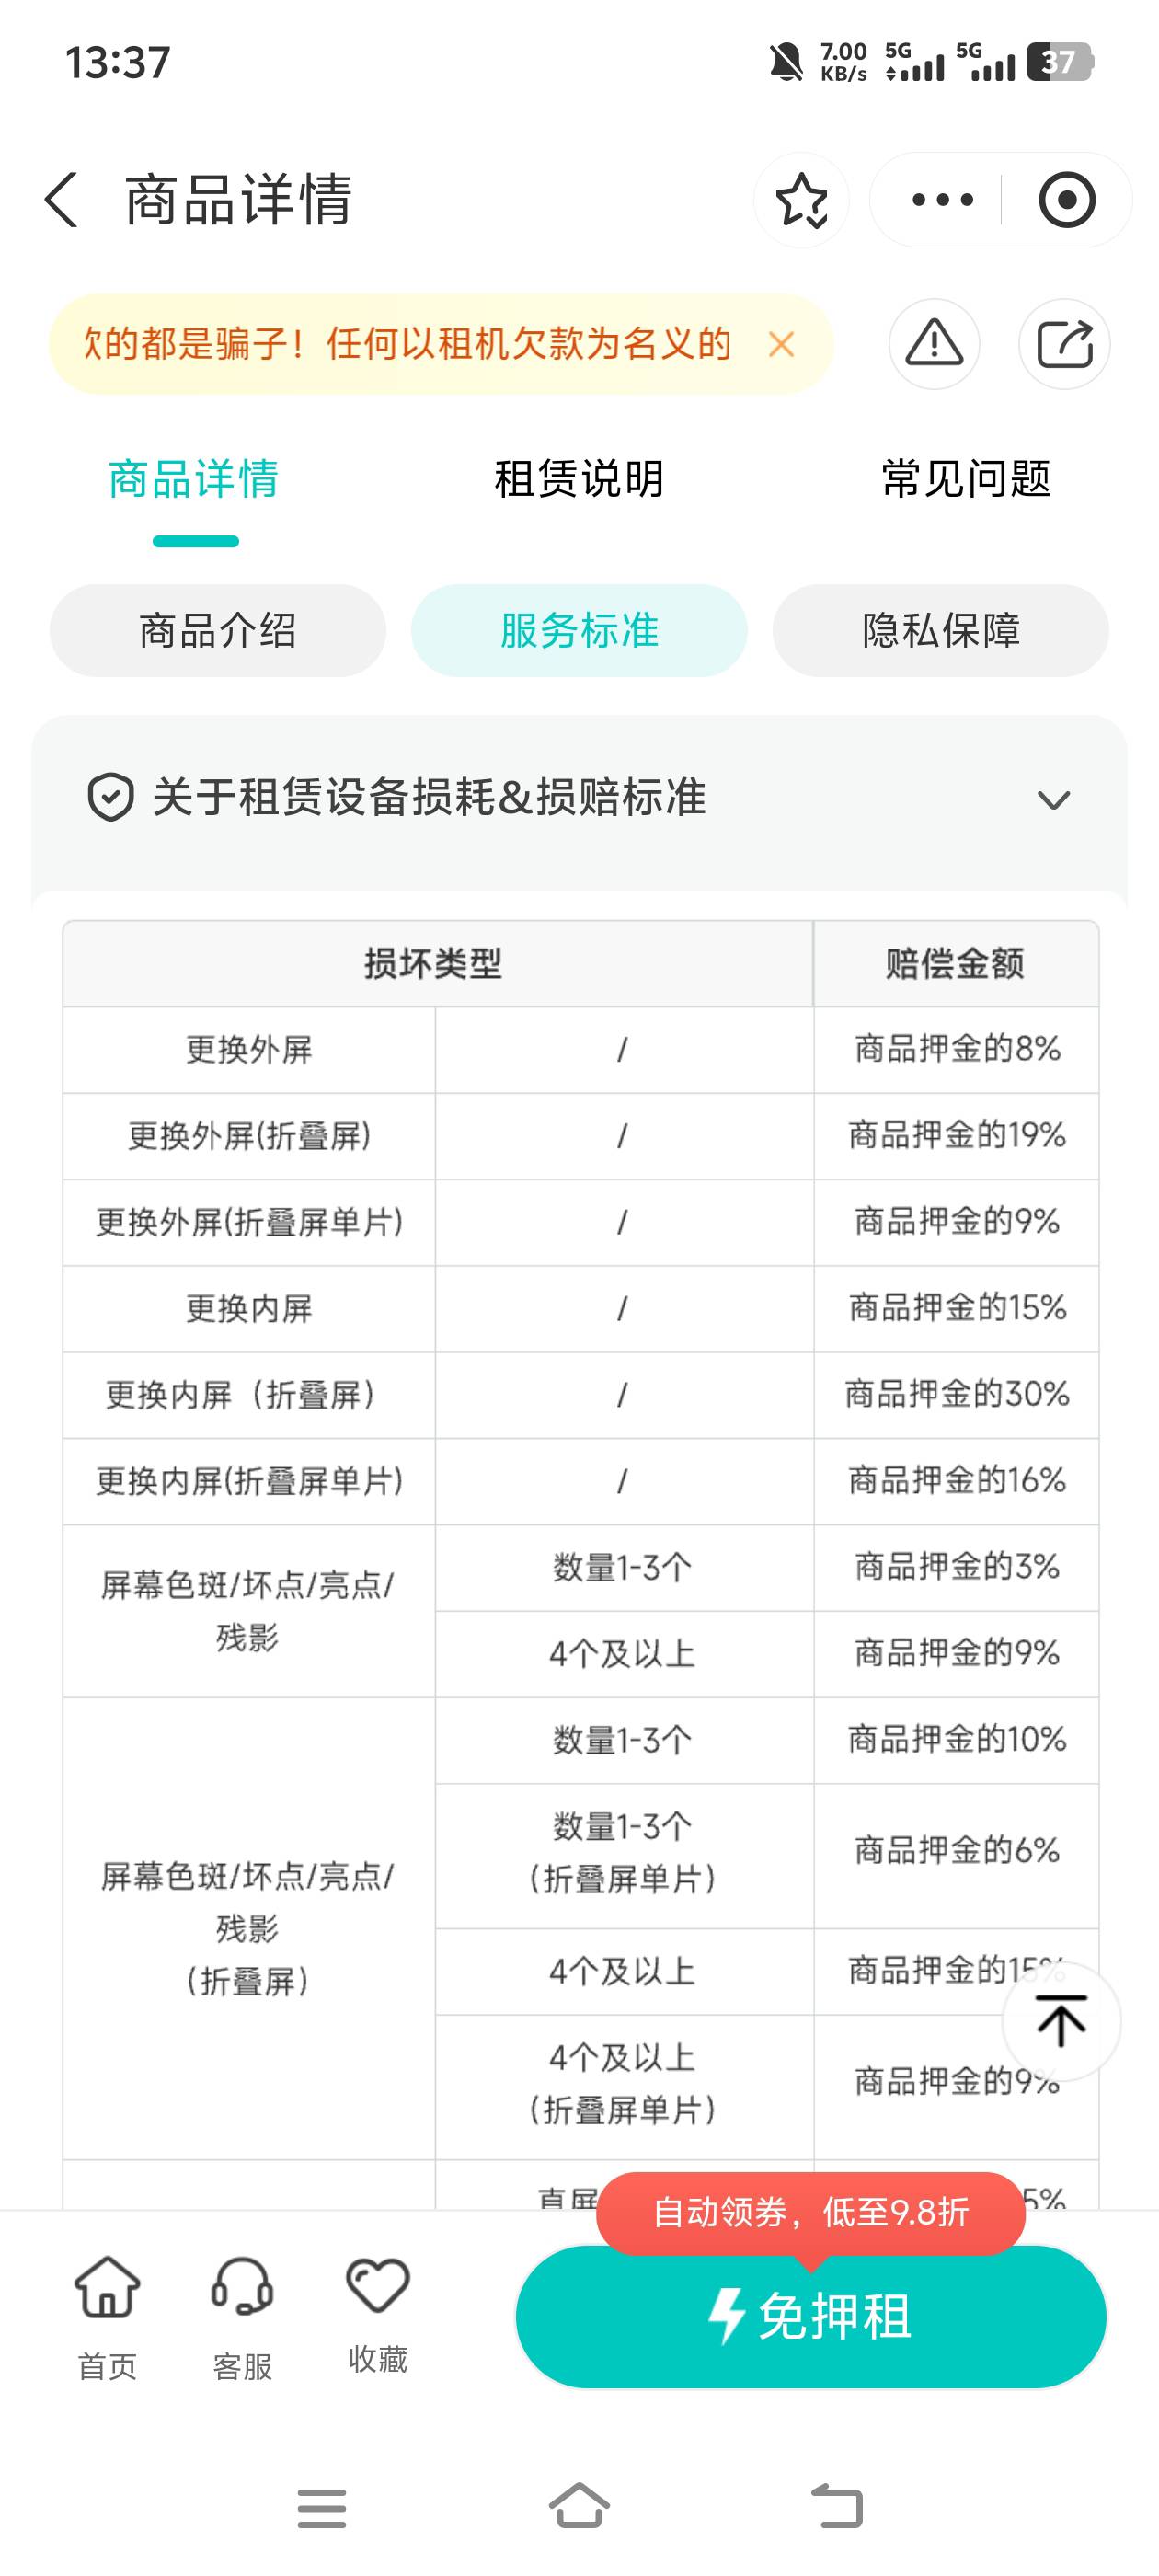This screenshot has height=2576, width=1159.
Task: Jump back to top with arrow button
Action: tap(1061, 2021)
